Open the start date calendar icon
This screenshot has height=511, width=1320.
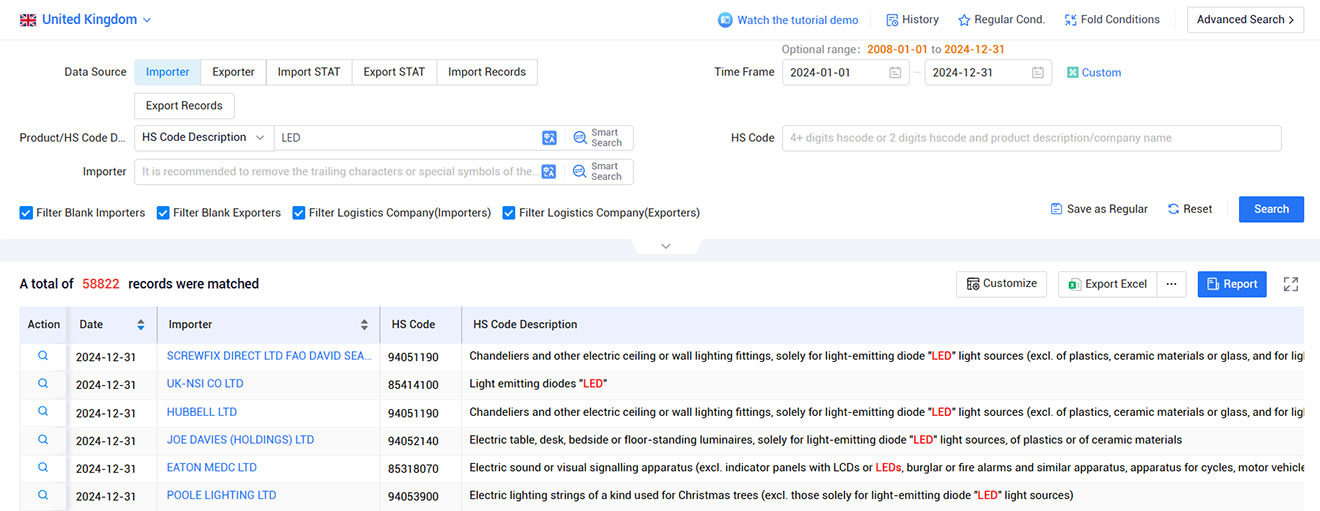click(895, 73)
